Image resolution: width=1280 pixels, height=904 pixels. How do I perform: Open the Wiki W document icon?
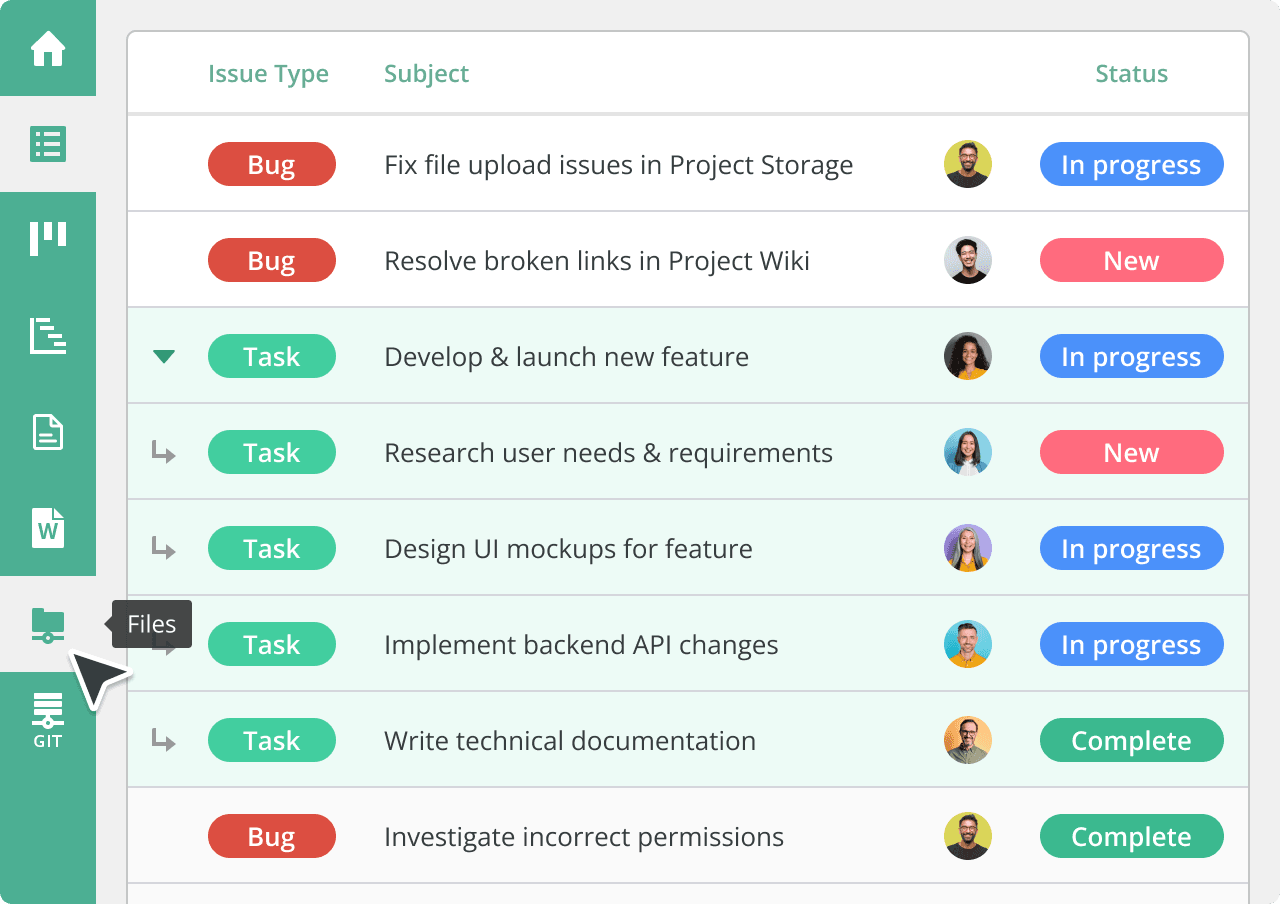coord(48,528)
